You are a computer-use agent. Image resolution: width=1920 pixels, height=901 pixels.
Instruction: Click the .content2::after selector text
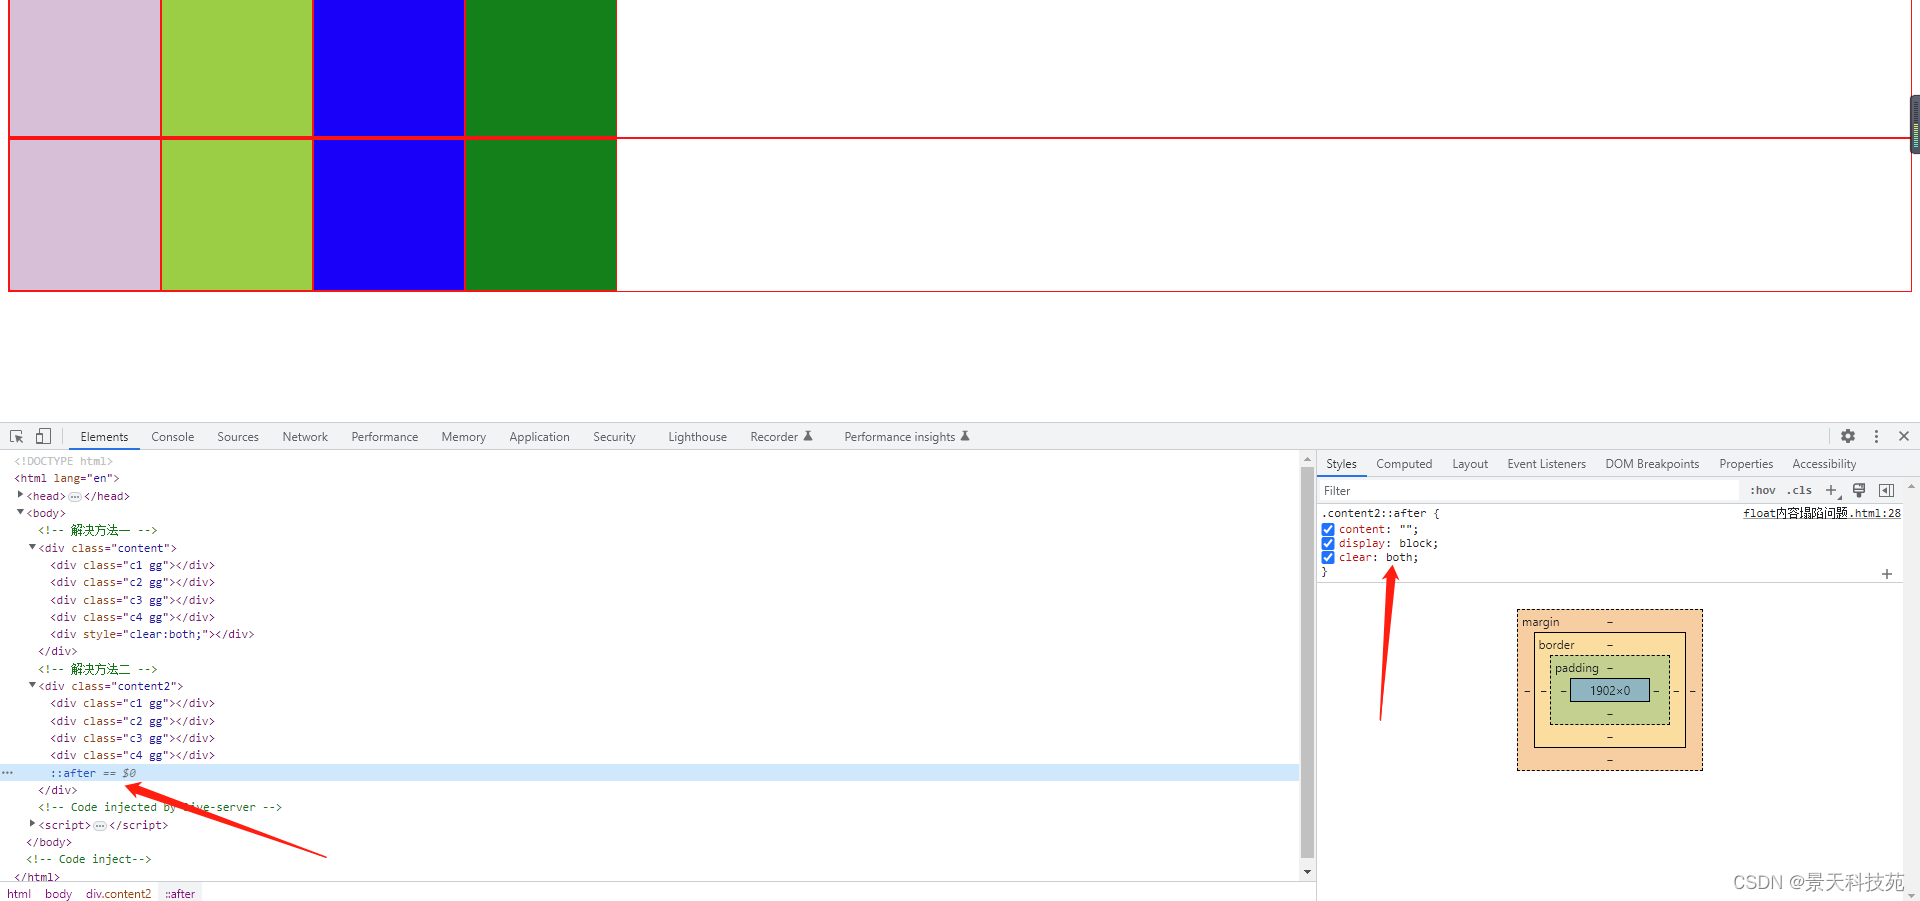pyautogui.click(x=1375, y=513)
